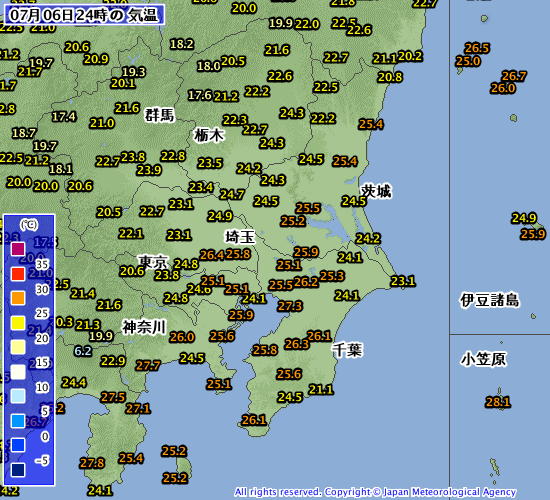Select the 神奈川 prefecture label

click(x=144, y=327)
